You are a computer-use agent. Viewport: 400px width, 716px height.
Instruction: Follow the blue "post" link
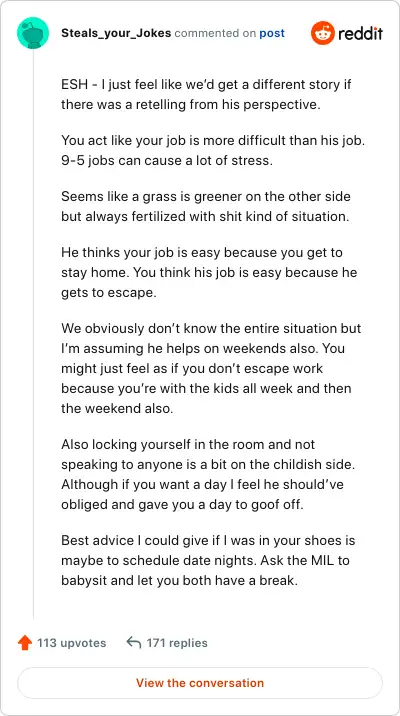pyautogui.click(x=272, y=34)
